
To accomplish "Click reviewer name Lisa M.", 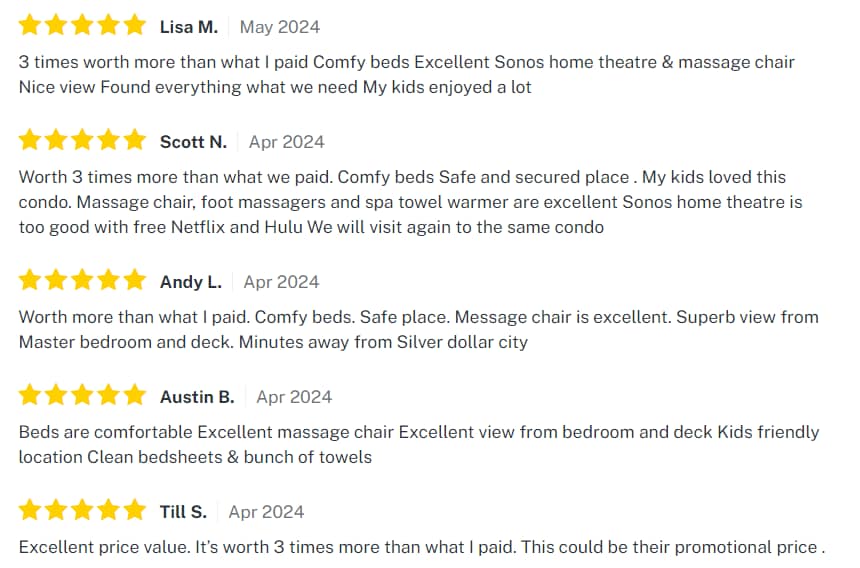I will [189, 27].
